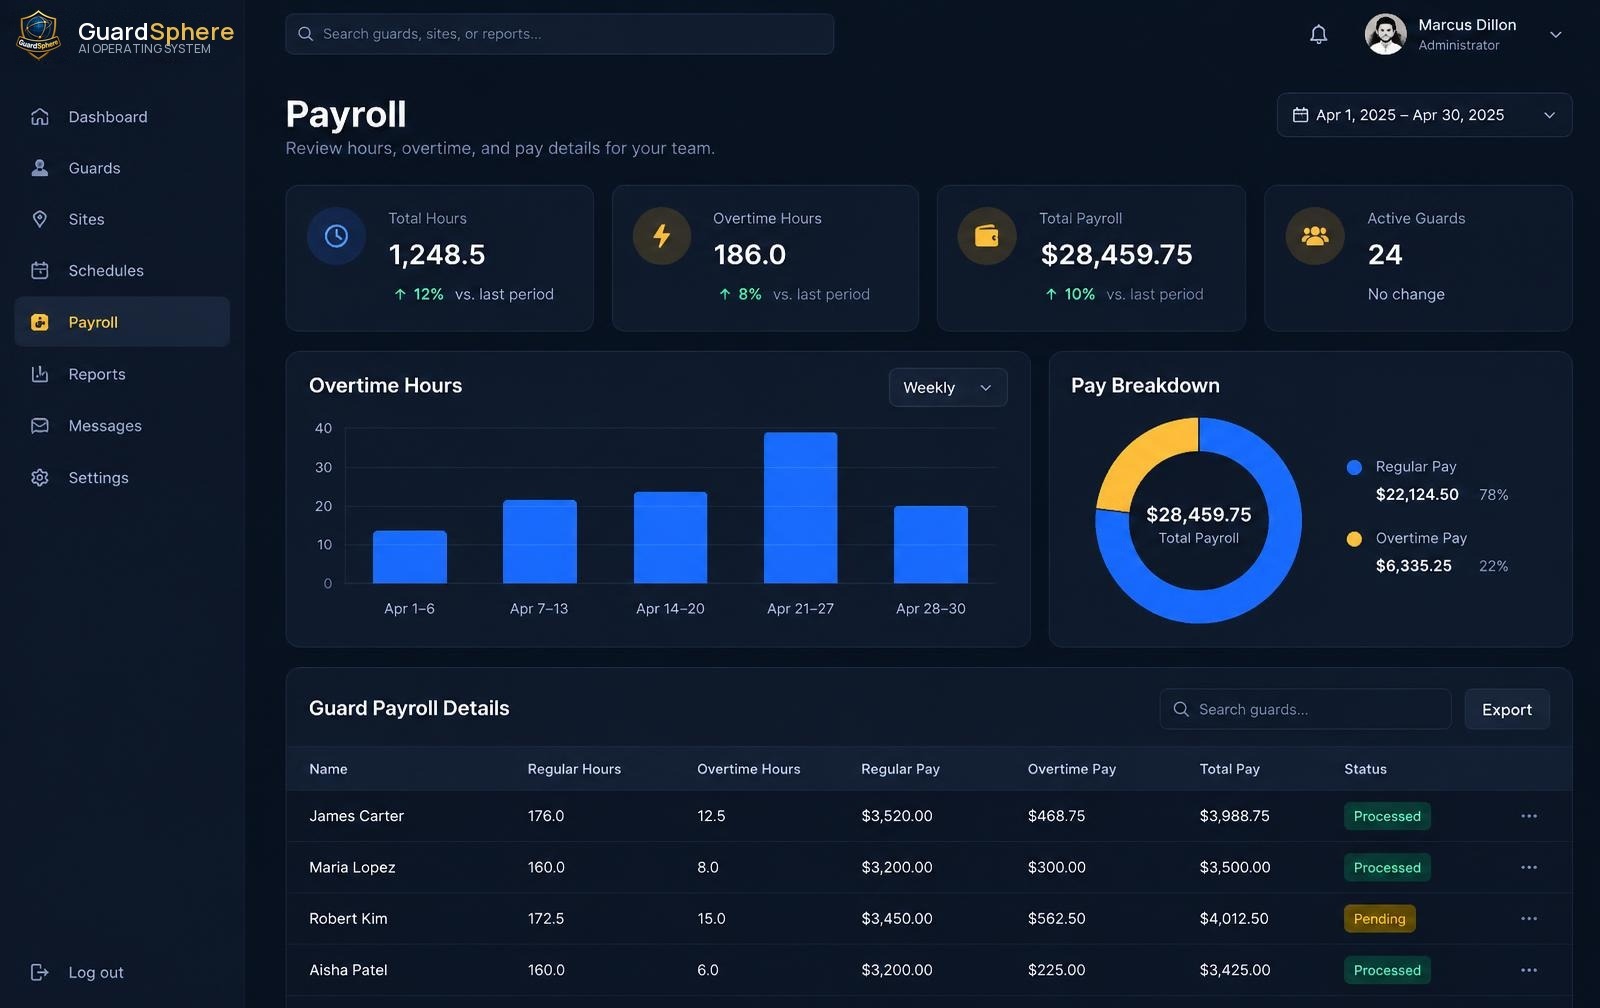
Task: Open Reports from the sidebar
Action: pyautogui.click(x=122, y=374)
